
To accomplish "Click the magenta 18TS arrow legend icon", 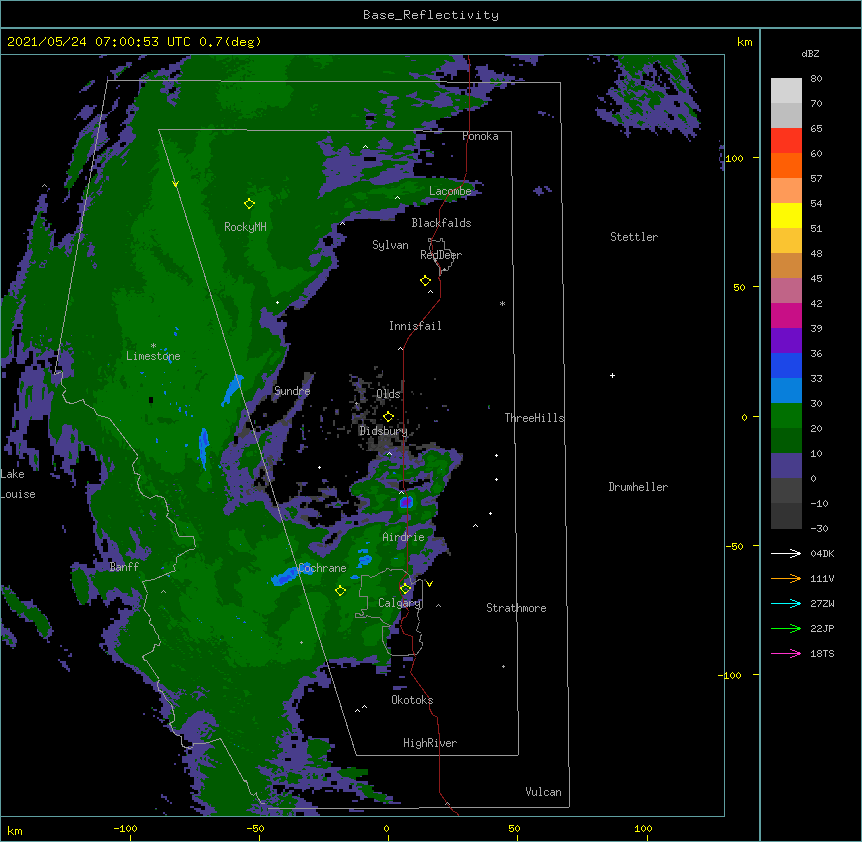I will [x=786, y=653].
